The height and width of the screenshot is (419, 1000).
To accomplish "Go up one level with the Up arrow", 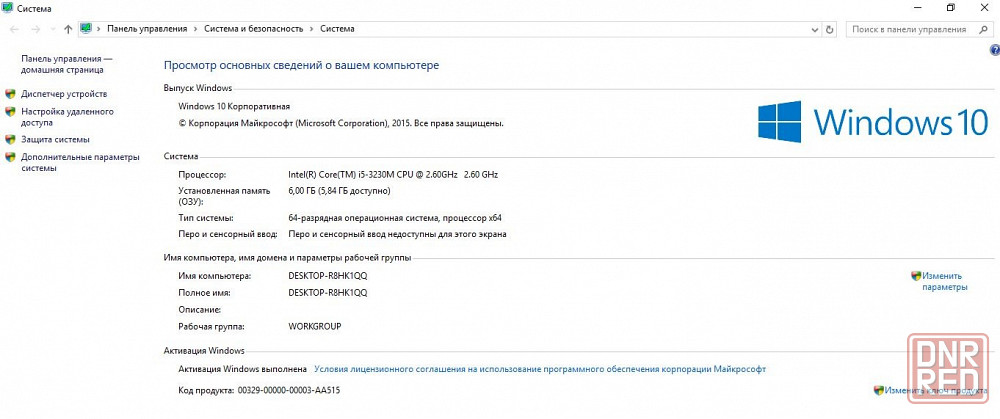I will pyautogui.click(x=69, y=29).
